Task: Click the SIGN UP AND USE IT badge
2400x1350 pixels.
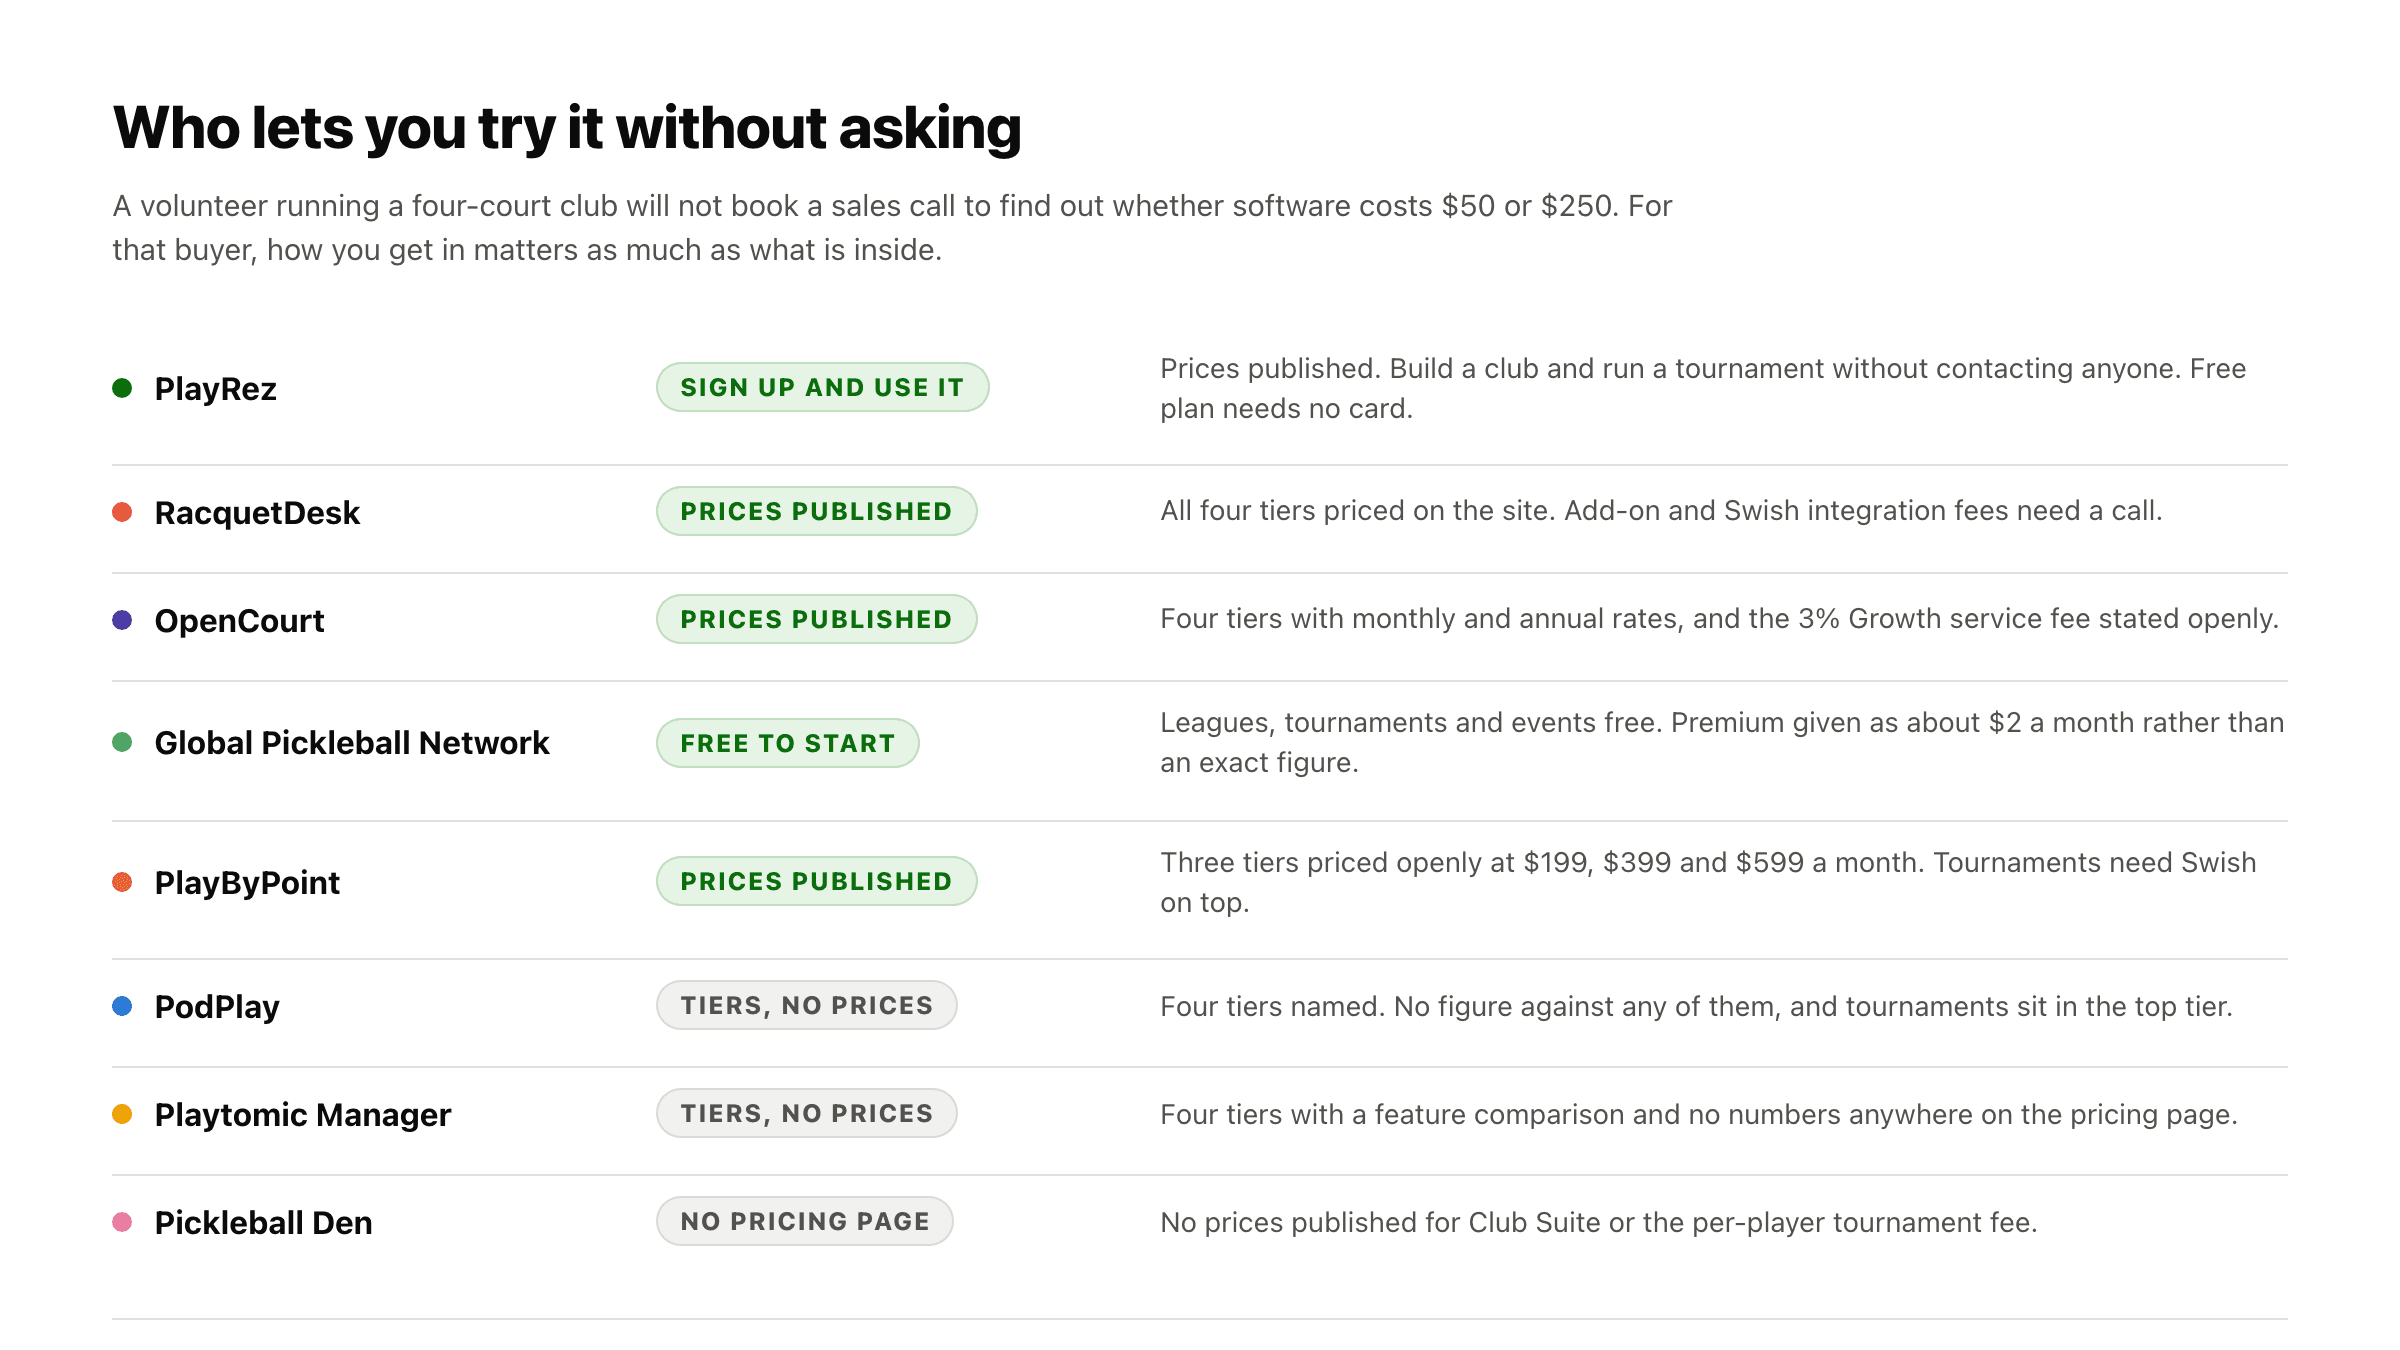Action: [x=822, y=387]
